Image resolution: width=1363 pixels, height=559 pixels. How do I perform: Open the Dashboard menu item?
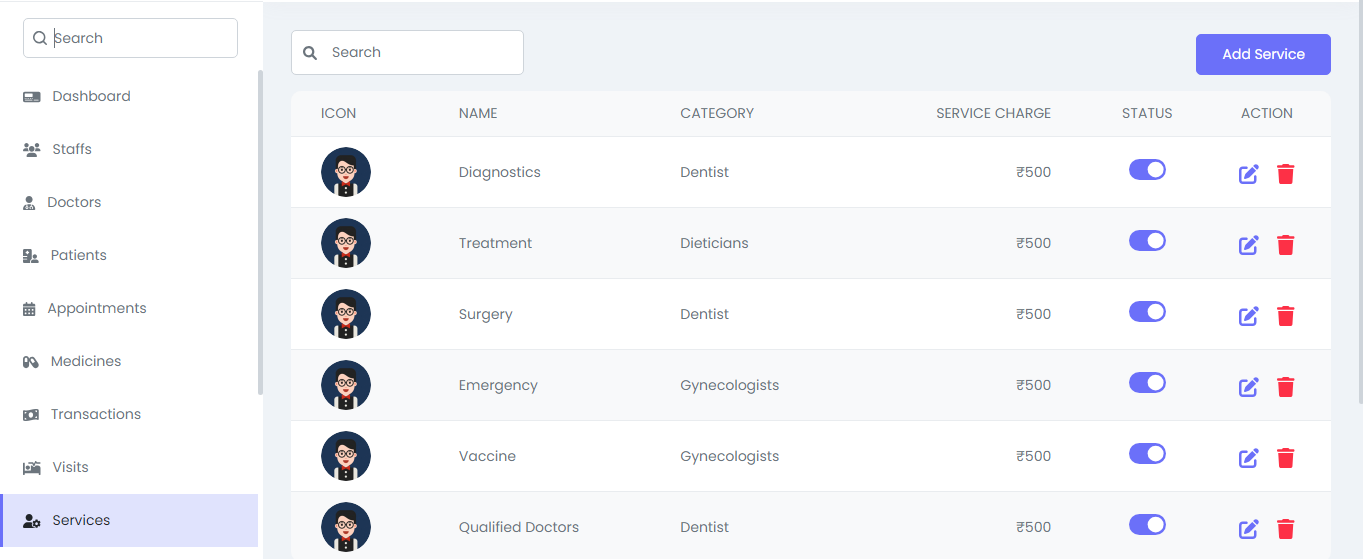(x=91, y=96)
